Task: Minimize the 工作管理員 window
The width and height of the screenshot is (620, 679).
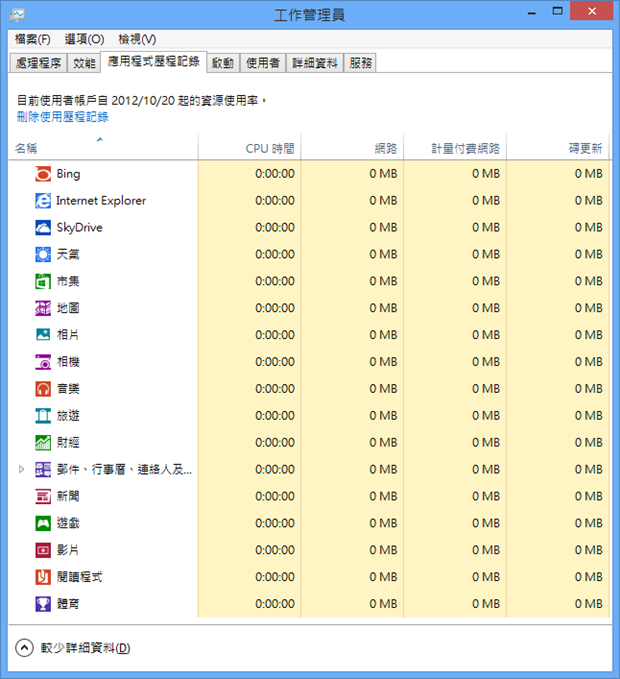Action: point(532,12)
